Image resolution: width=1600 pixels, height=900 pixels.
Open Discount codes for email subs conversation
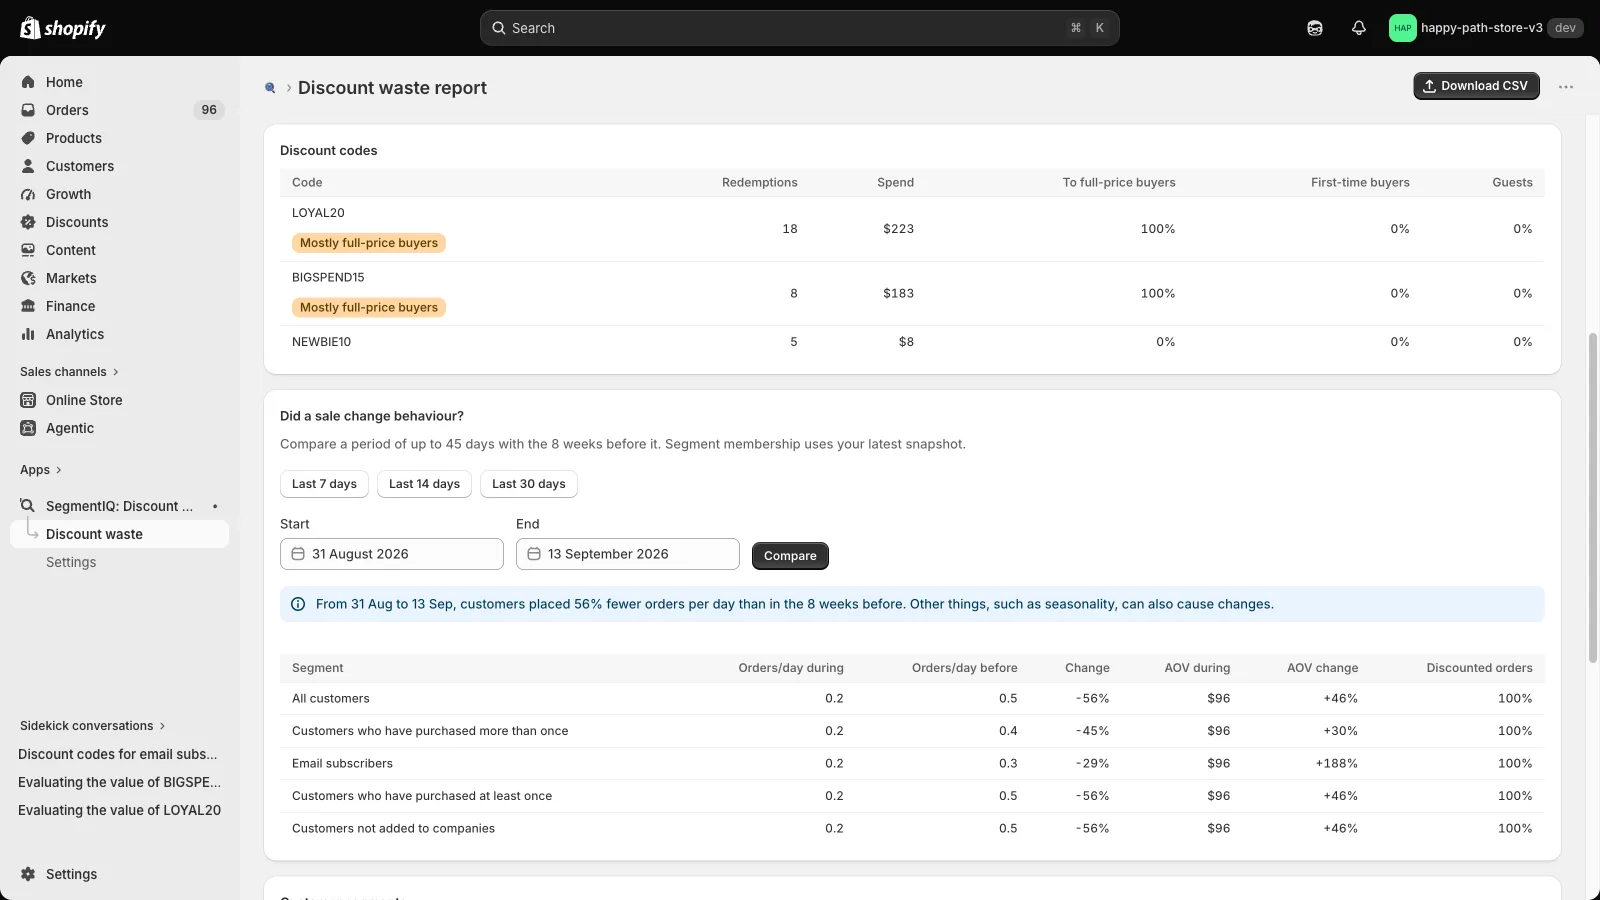click(x=120, y=754)
